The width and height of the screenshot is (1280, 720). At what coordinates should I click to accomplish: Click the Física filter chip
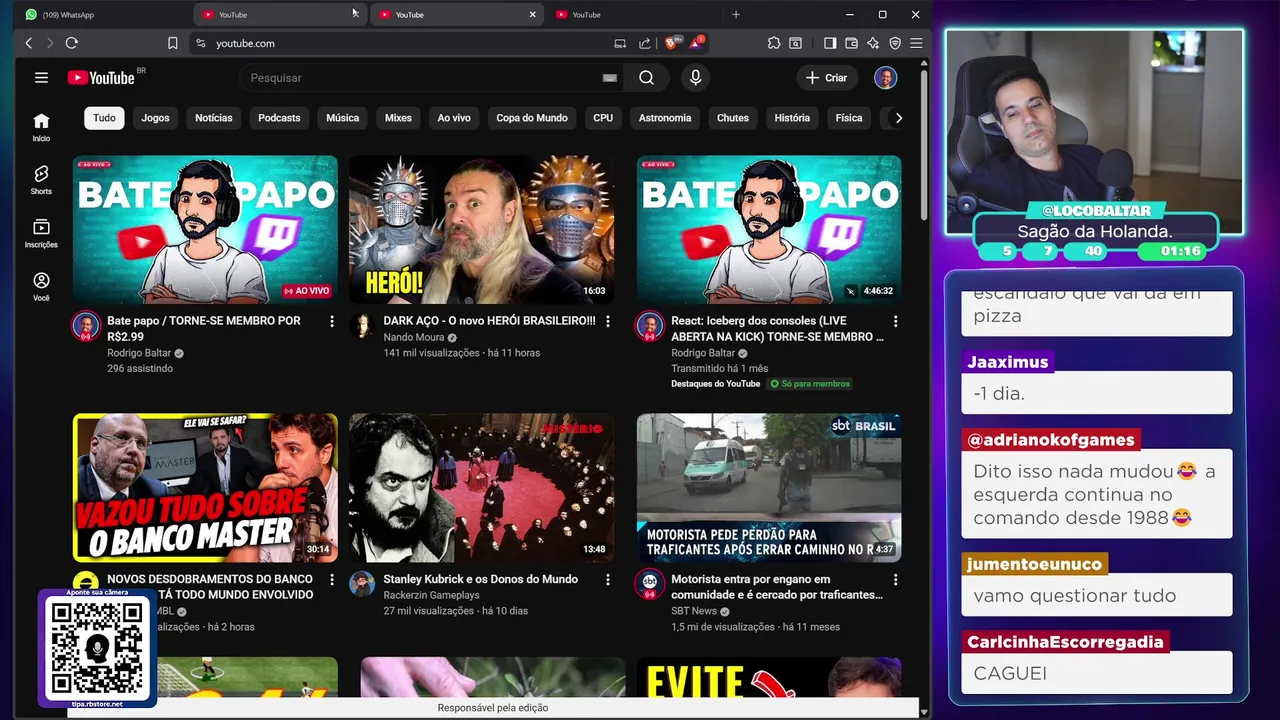coord(849,118)
